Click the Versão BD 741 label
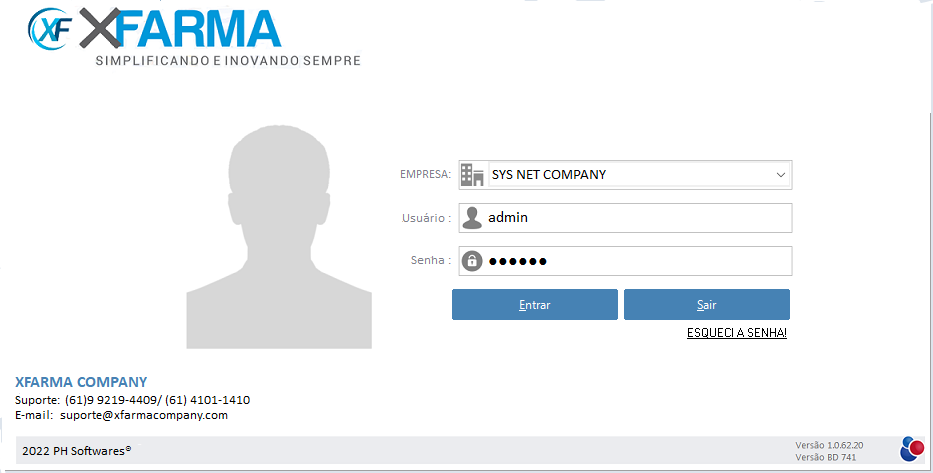This screenshot has width=933, height=473. pyautogui.click(x=825, y=457)
